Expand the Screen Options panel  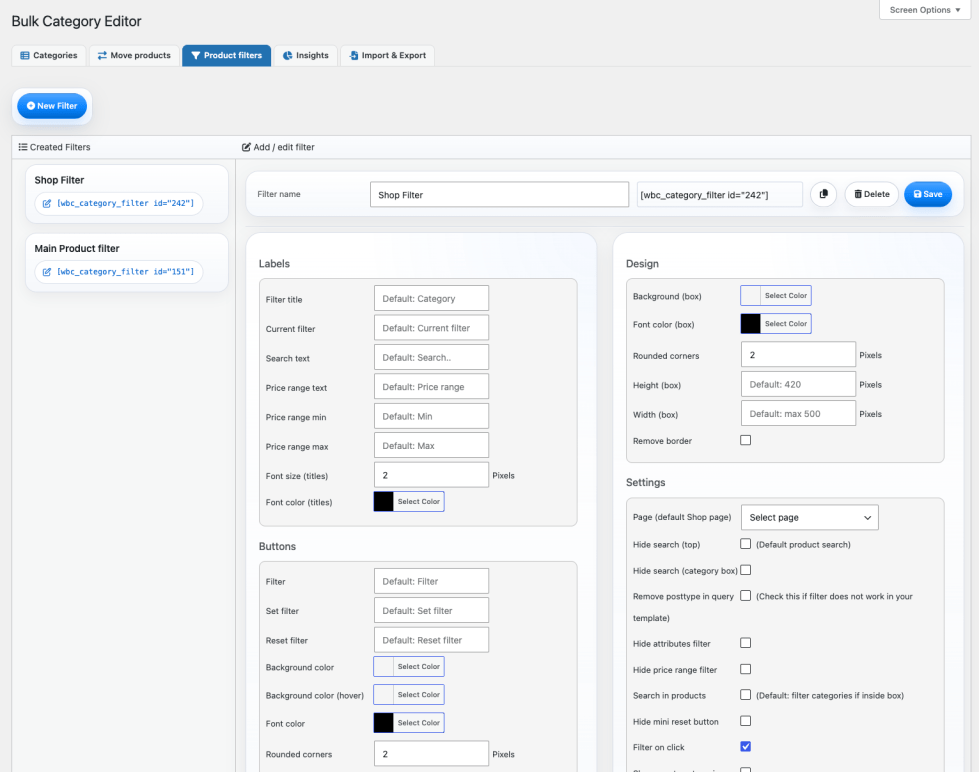925,10
